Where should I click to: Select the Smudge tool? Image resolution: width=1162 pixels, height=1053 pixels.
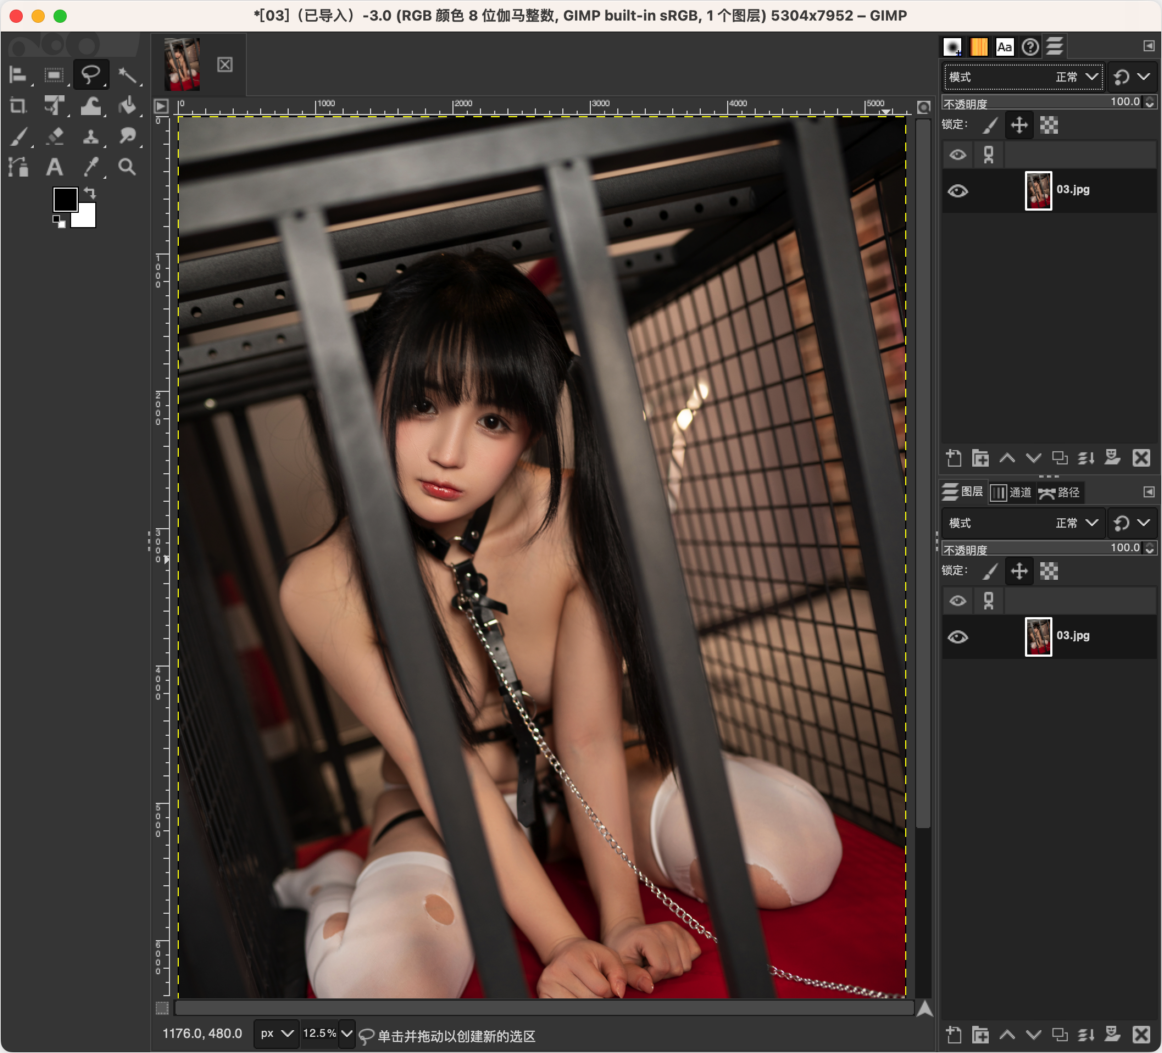[127, 136]
